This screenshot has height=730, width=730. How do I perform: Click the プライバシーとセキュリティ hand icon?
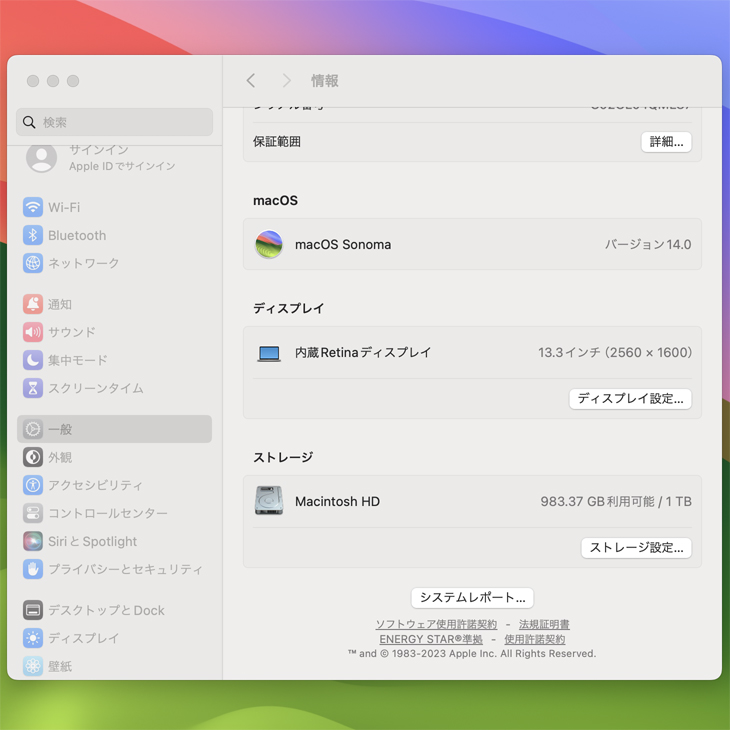click(x=33, y=569)
